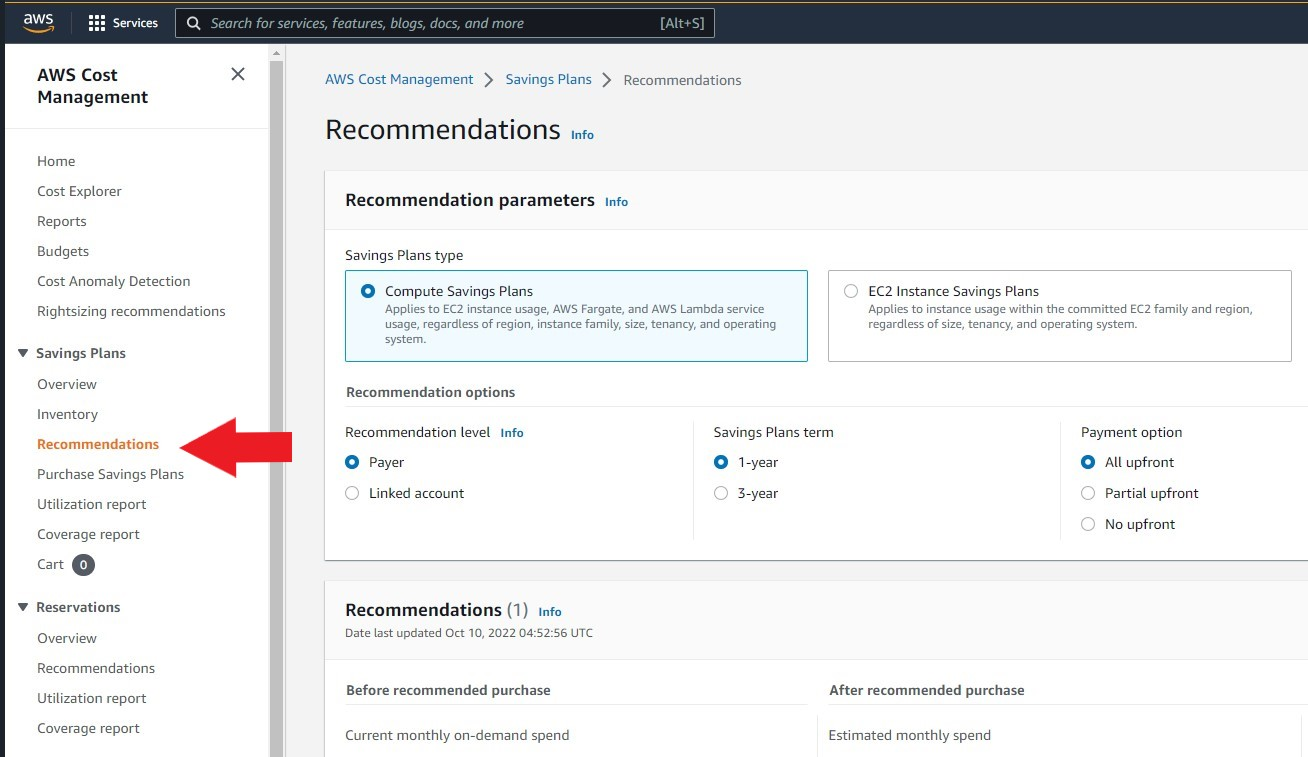The image size is (1308, 757).
Task: Open Reservations Overview
Action: coord(67,638)
